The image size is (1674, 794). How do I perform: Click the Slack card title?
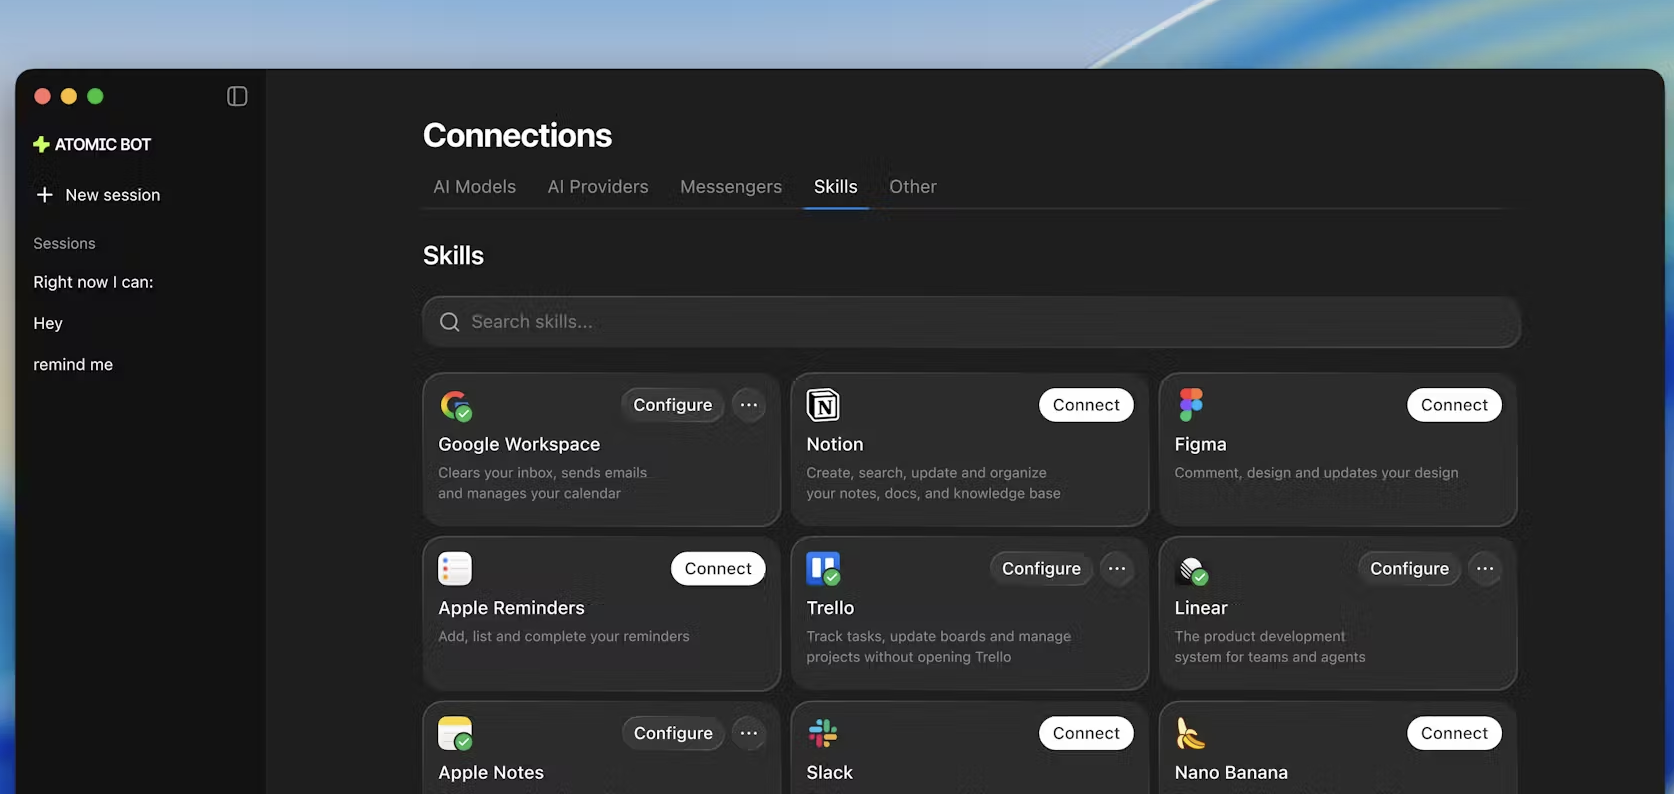pos(830,772)
